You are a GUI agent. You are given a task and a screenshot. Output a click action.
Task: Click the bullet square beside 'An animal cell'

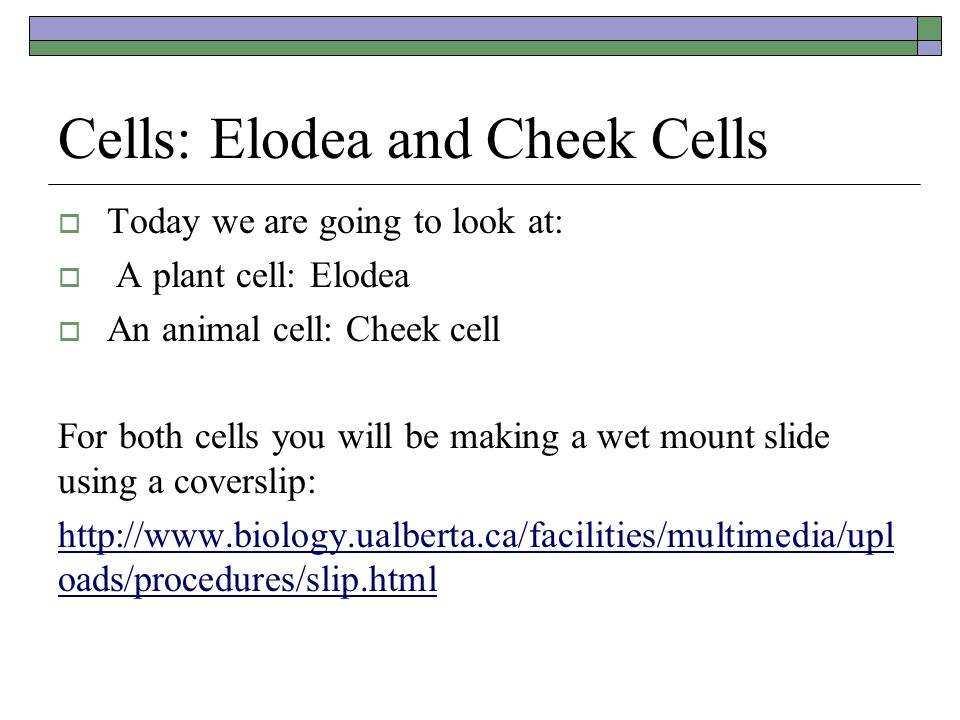(70, 331)
